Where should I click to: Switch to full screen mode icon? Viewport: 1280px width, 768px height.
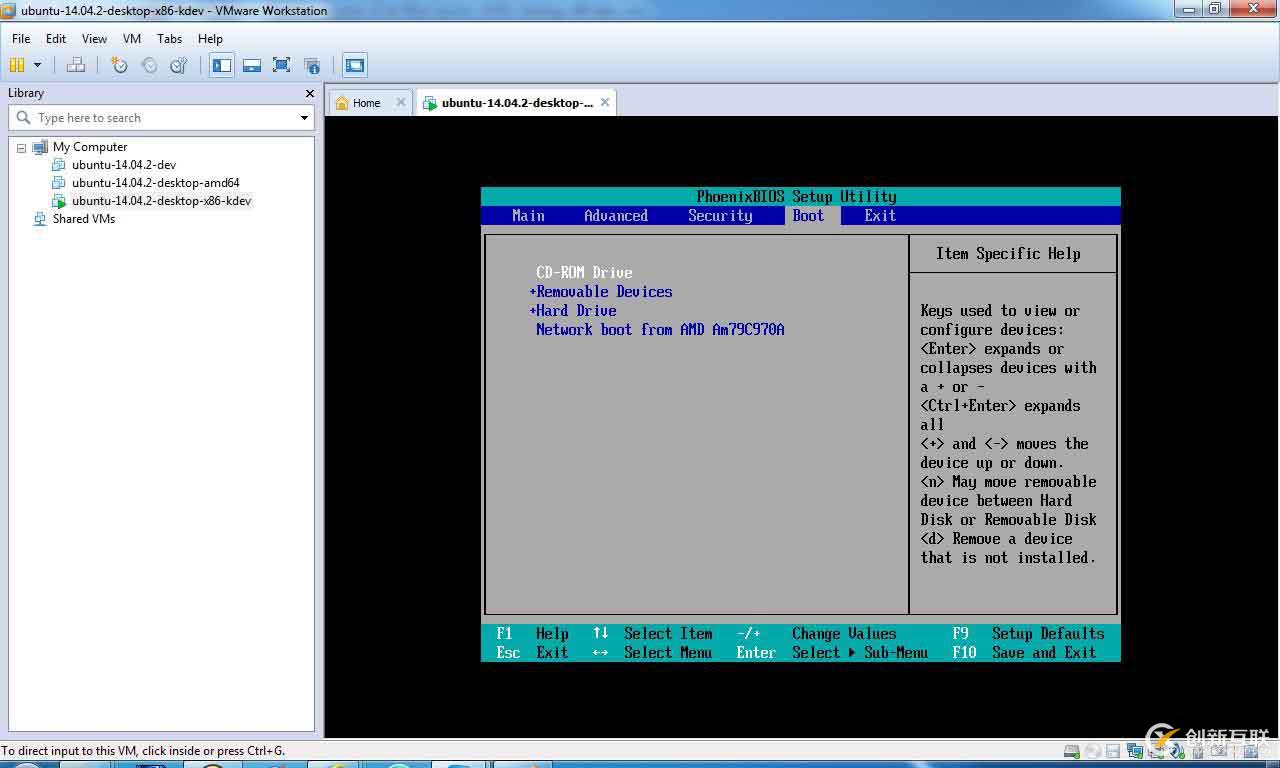click(282, 65)
